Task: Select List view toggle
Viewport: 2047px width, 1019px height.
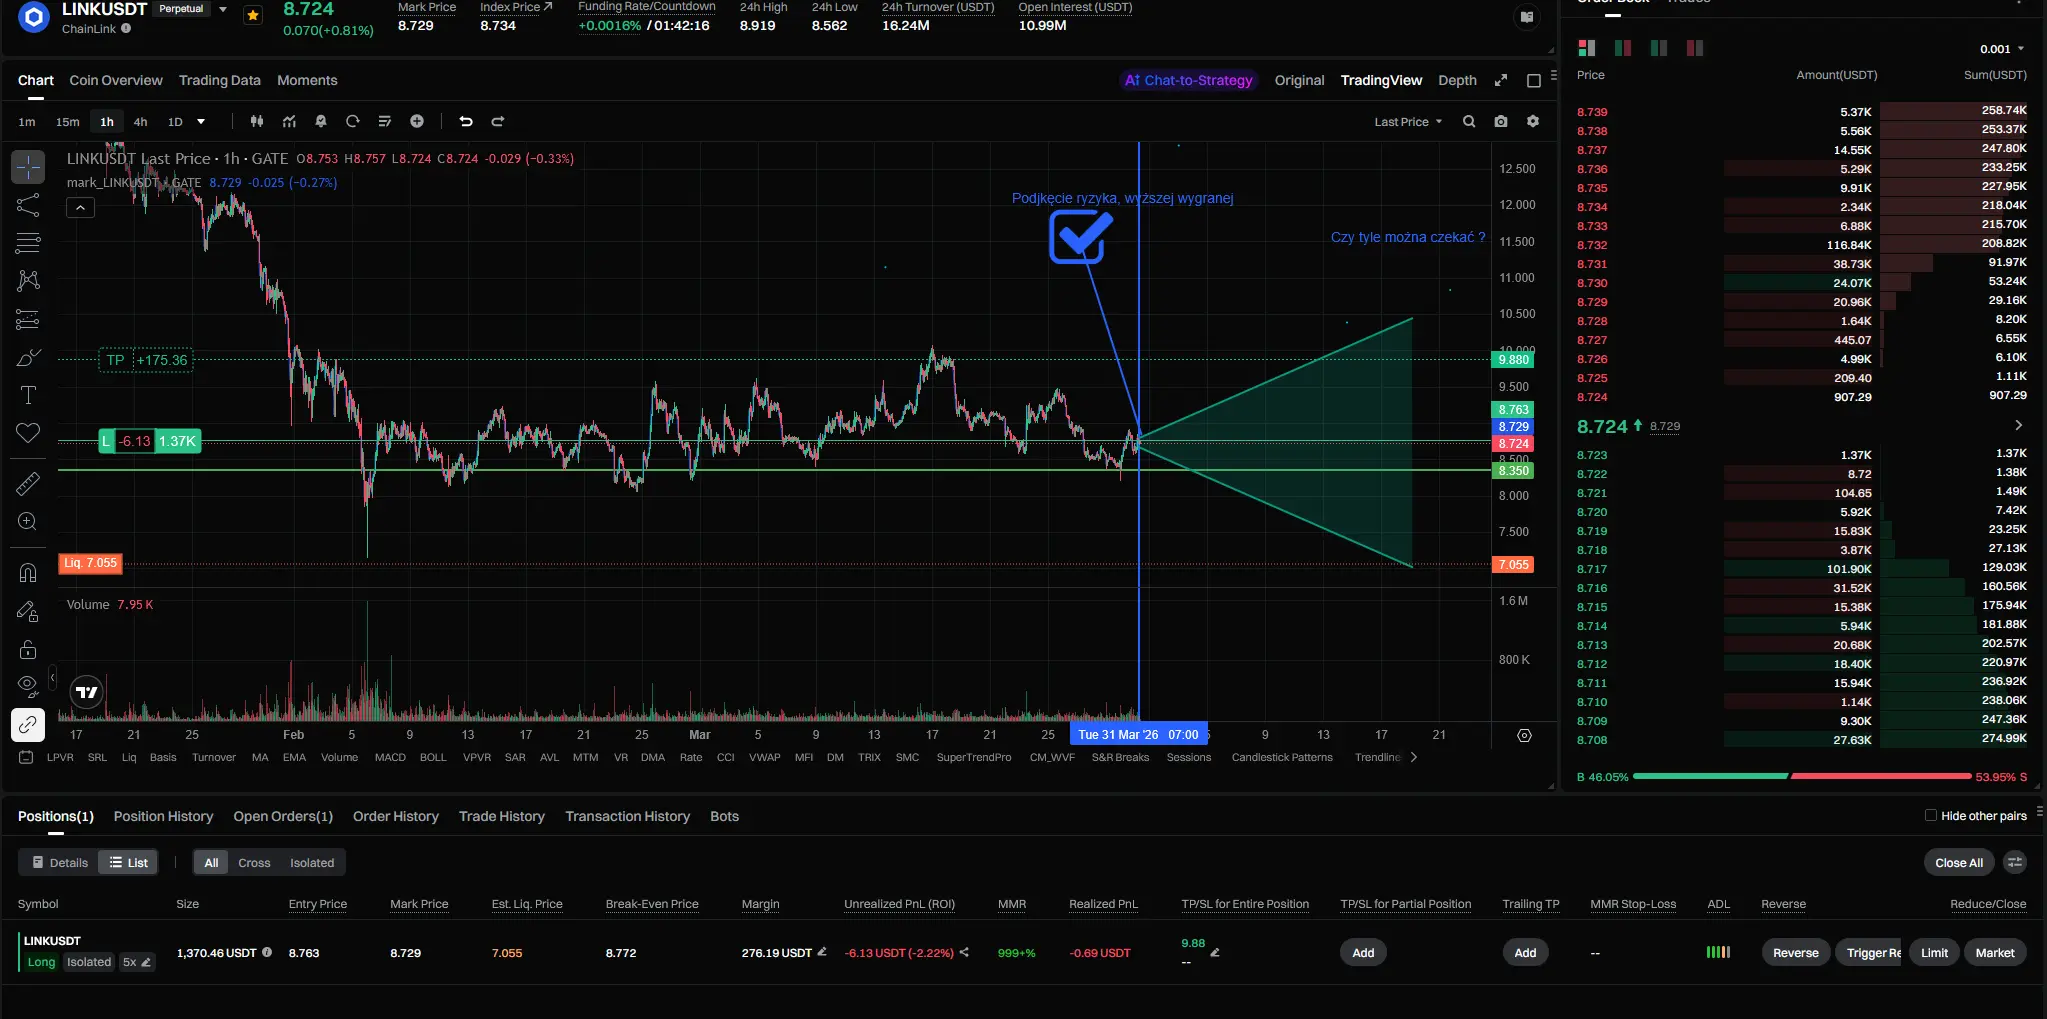Action: (128, 862)
